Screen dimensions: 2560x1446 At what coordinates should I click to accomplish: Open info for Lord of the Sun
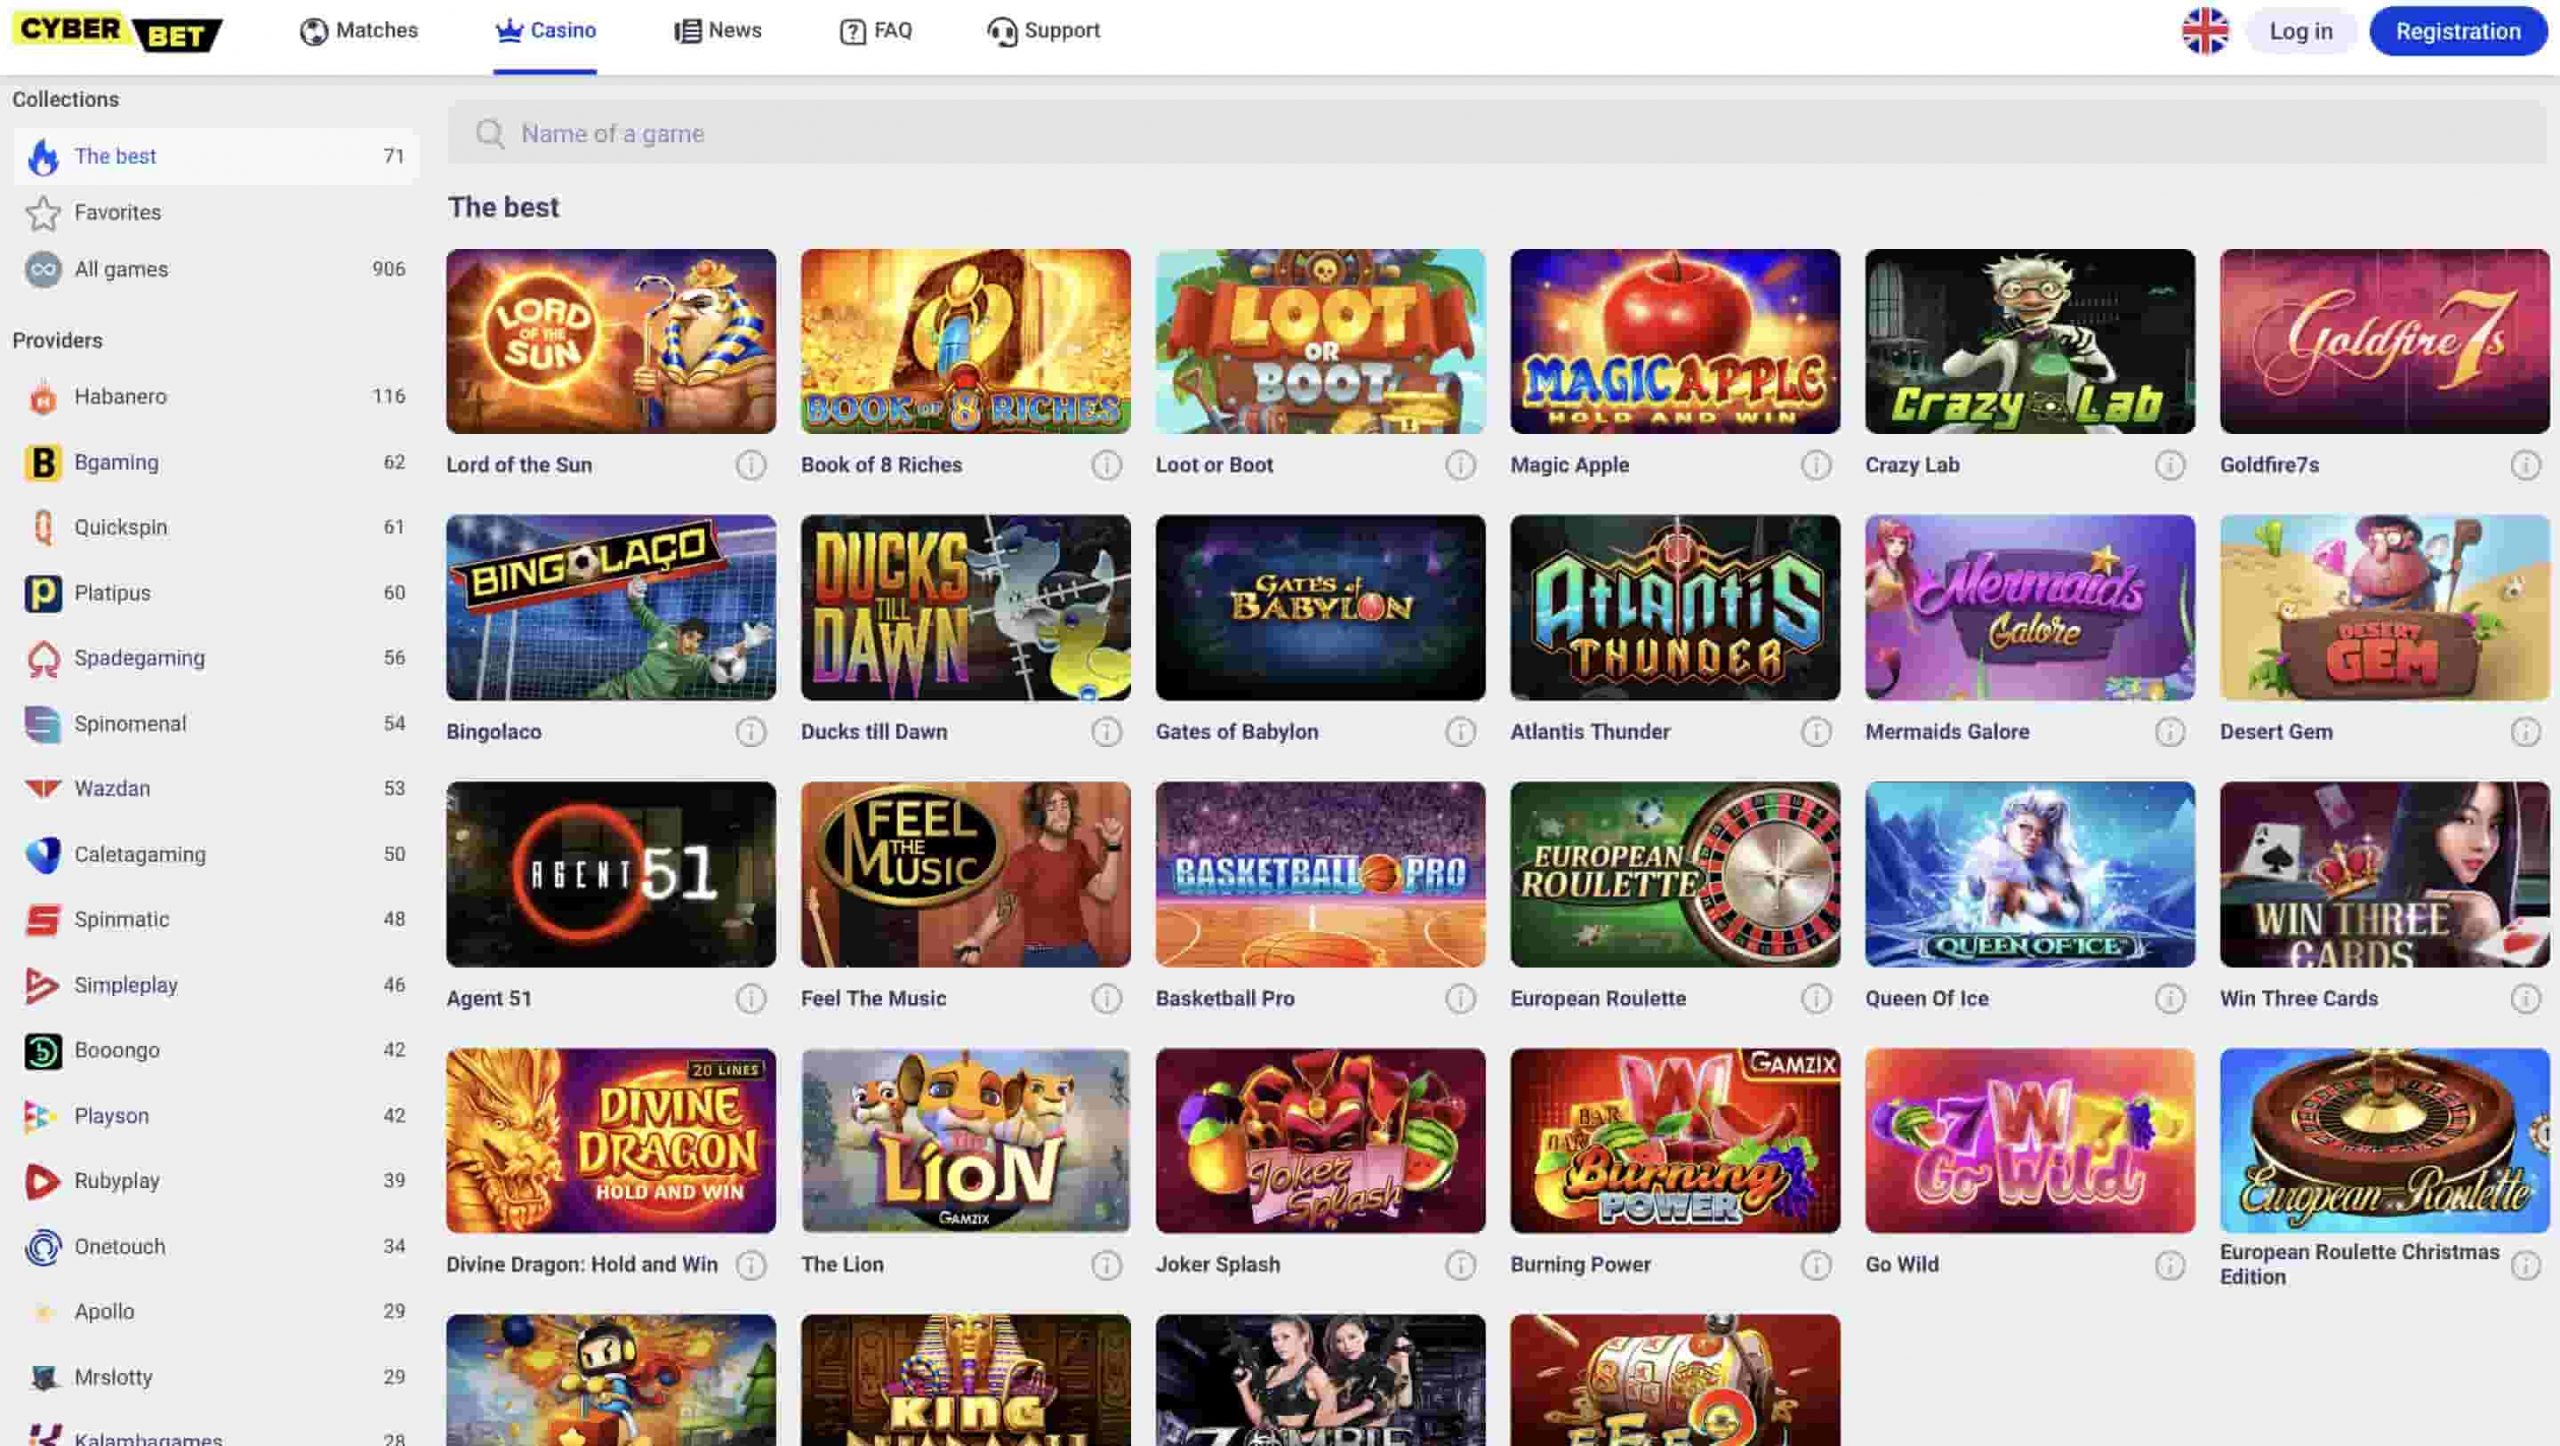(x=751, y=465)
